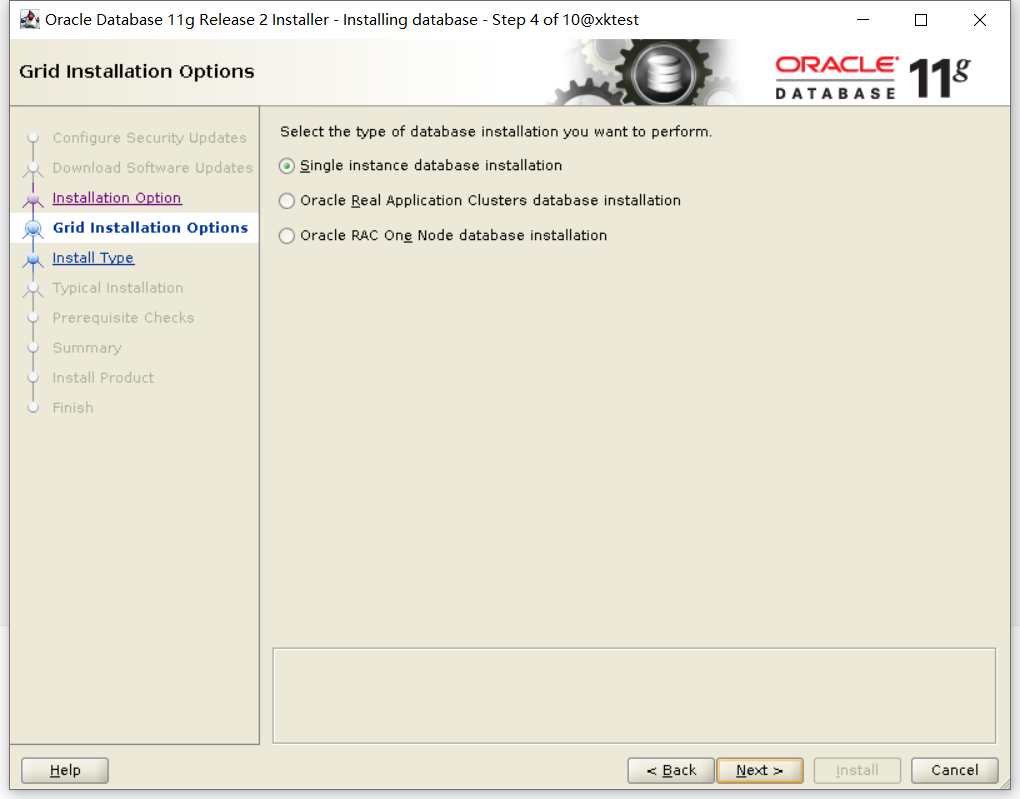Viewport: 1020px width, 799px height.
Task: Click the disabled Install button
Action: click(x=857, y=770)
